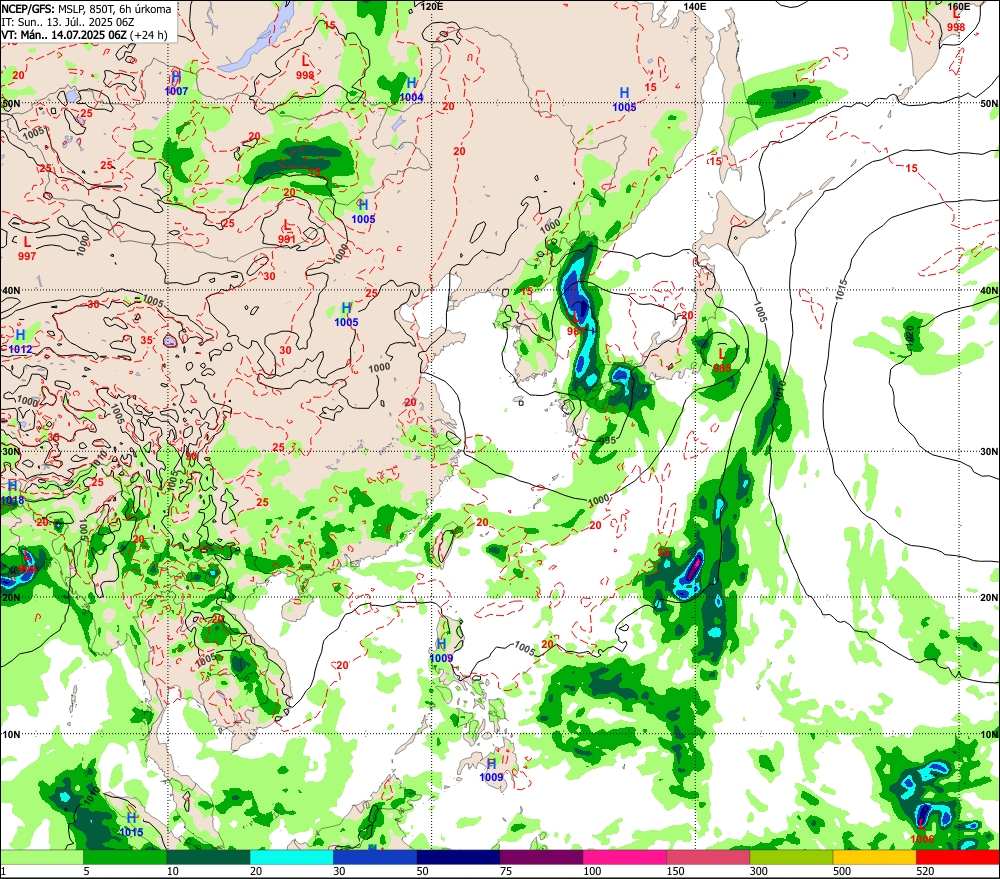The image size is (1000, 879).
Task: Select the cyan 20–30 mm legend swatch
Action: pos(291,857)
